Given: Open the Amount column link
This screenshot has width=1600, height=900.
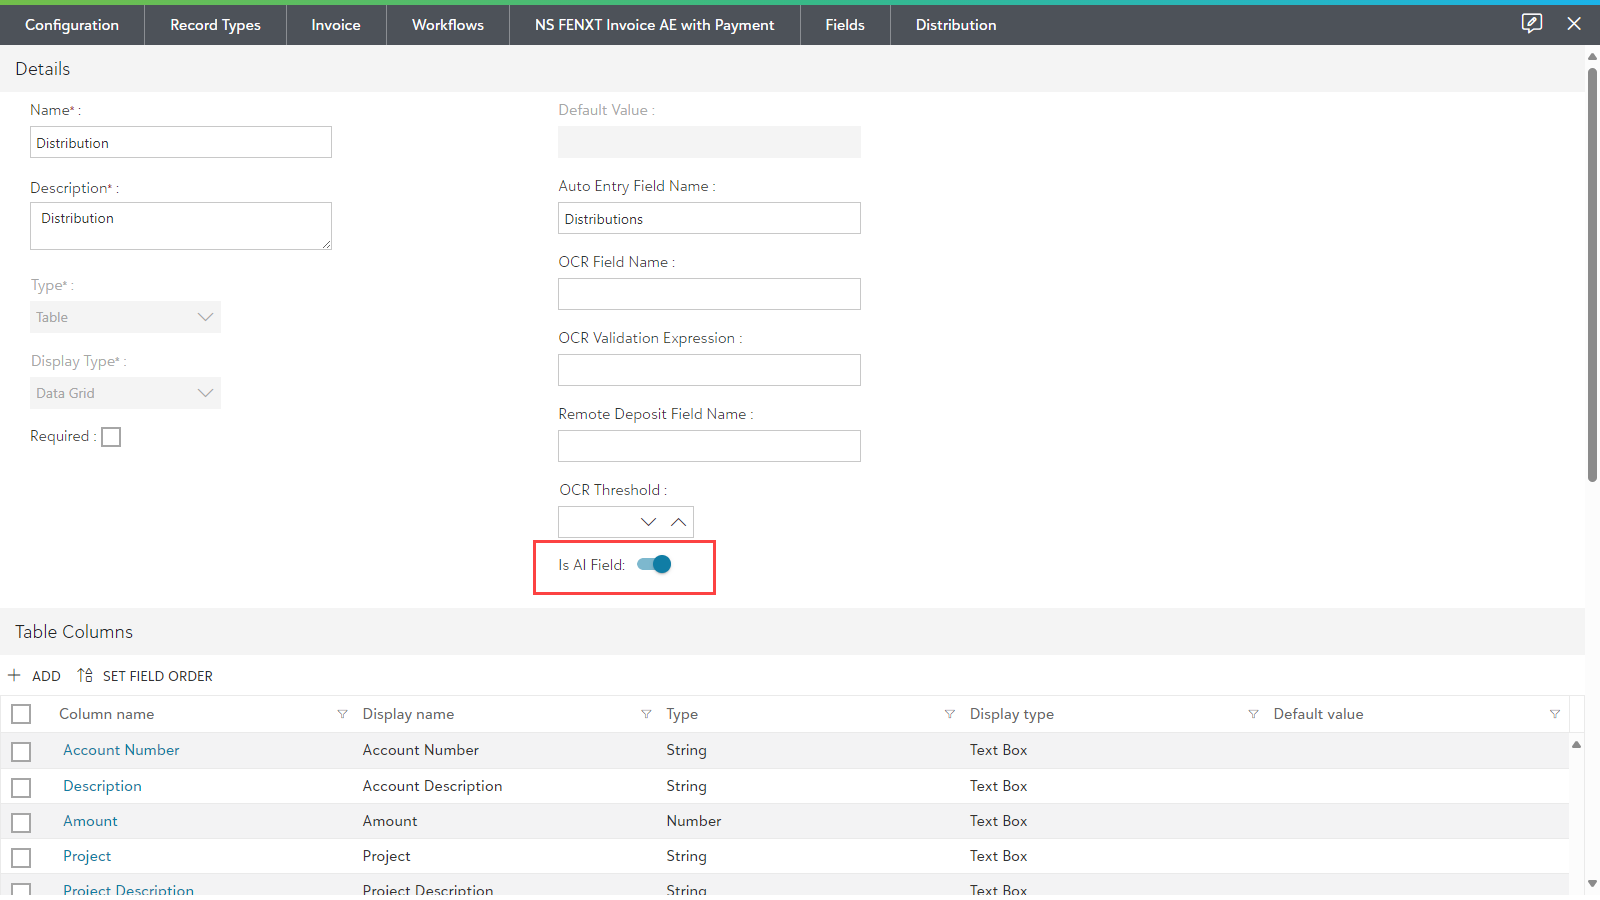Looking at the screenshot, I should point(90,821).
